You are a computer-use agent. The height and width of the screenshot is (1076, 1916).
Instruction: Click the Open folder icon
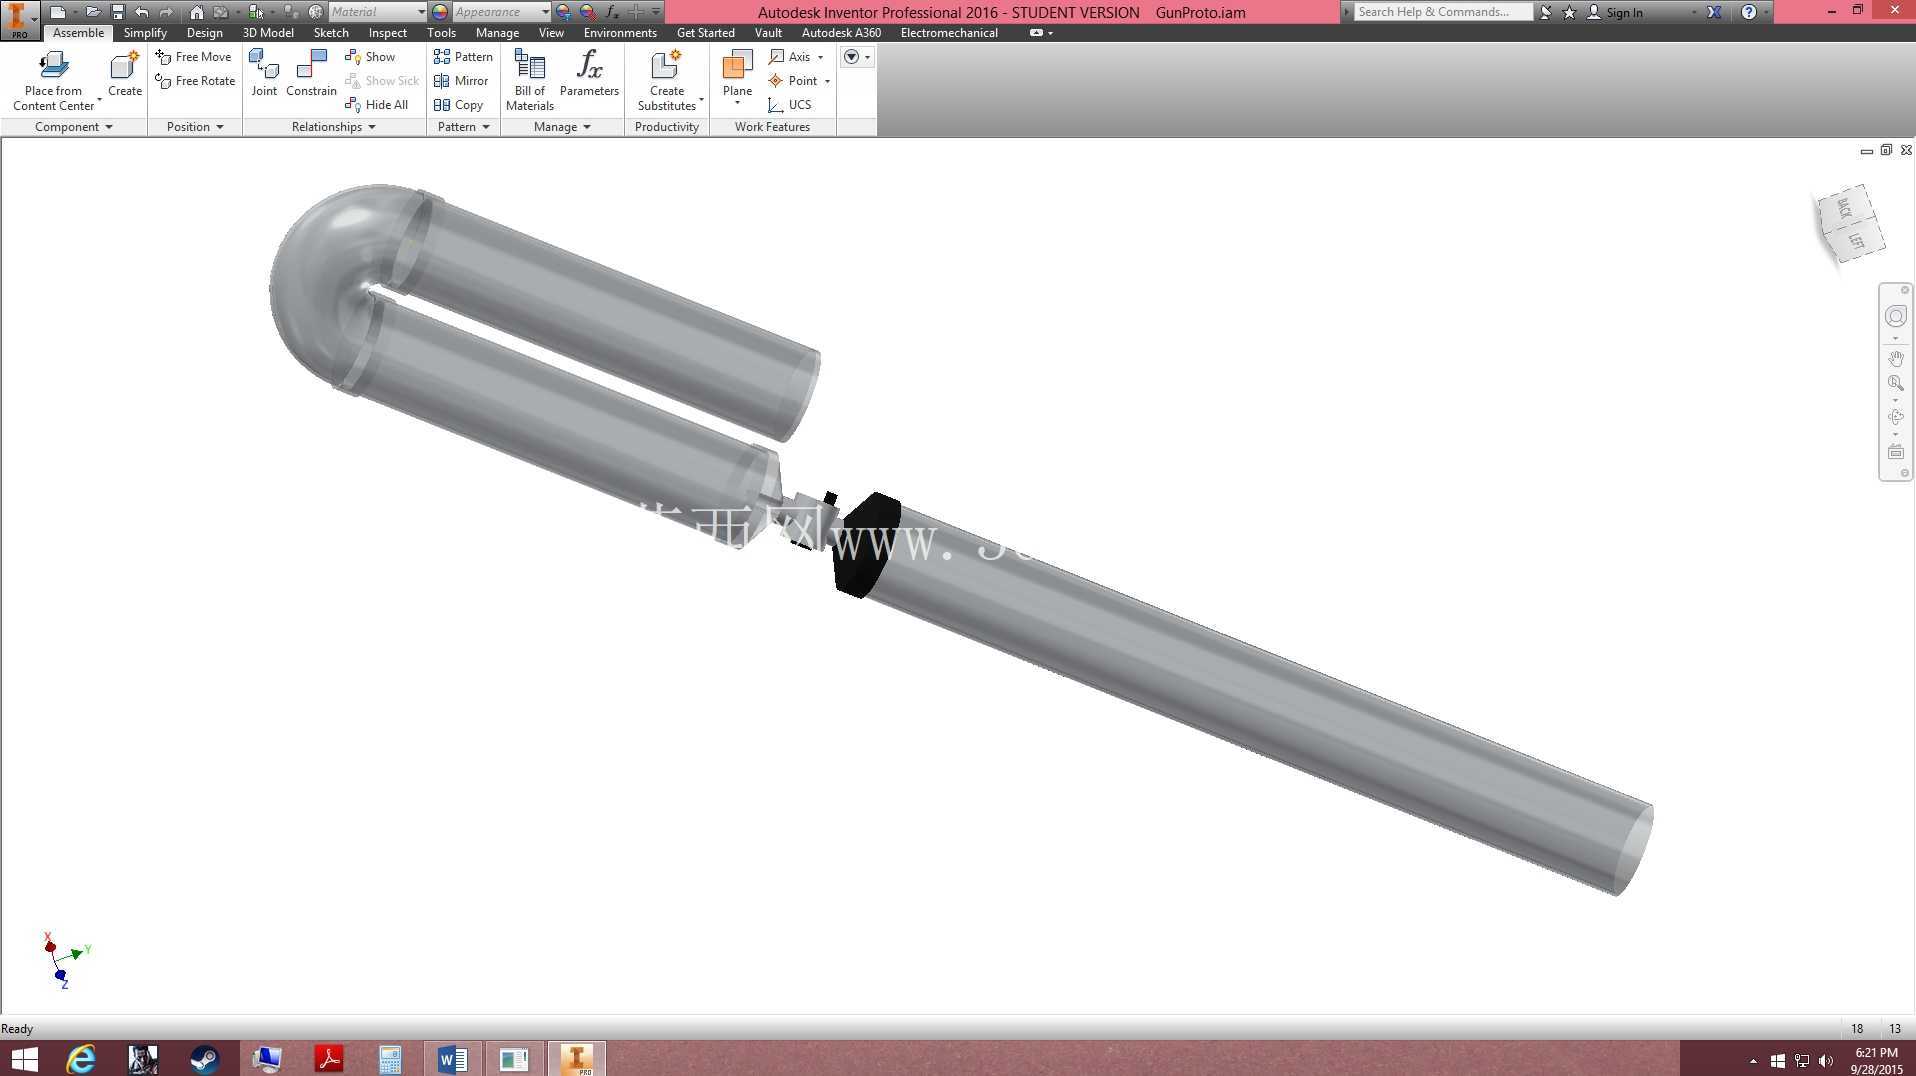coord(92,12)
